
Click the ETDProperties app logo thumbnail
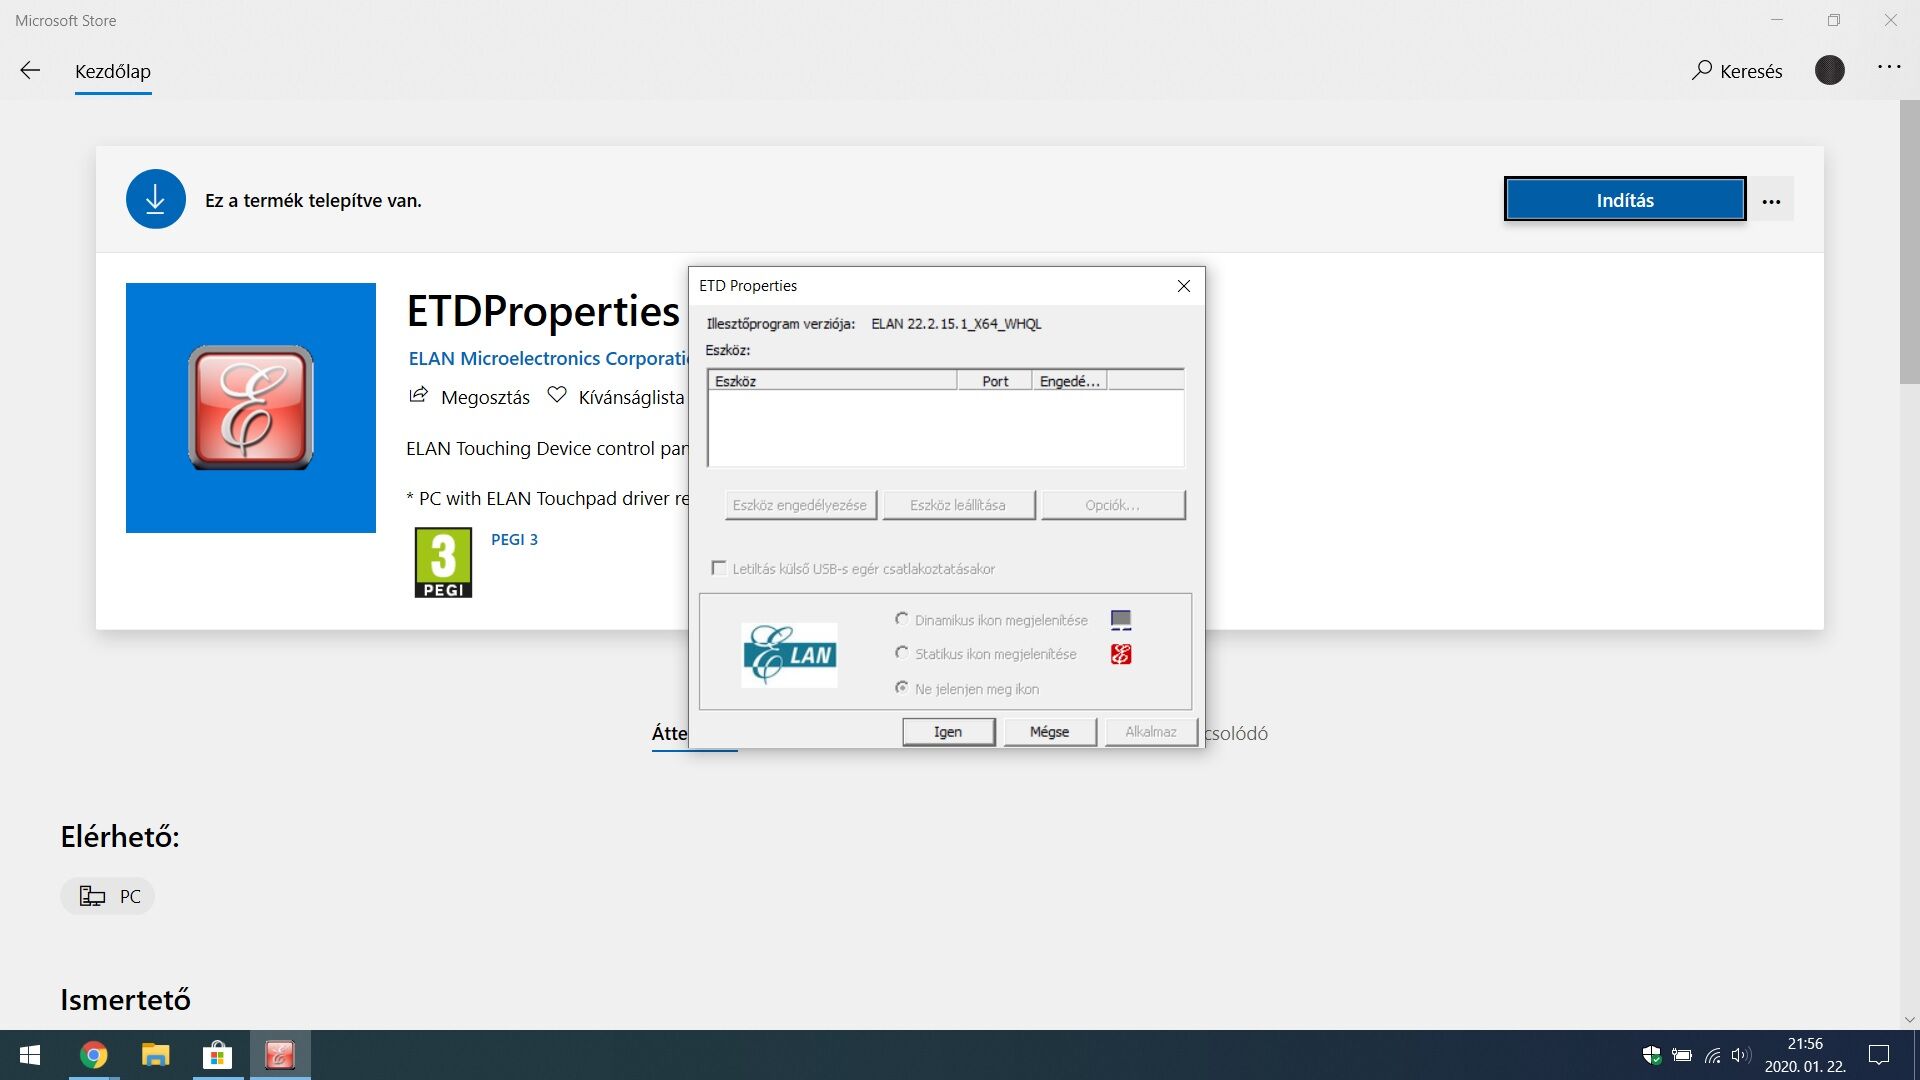coord(251,408)
